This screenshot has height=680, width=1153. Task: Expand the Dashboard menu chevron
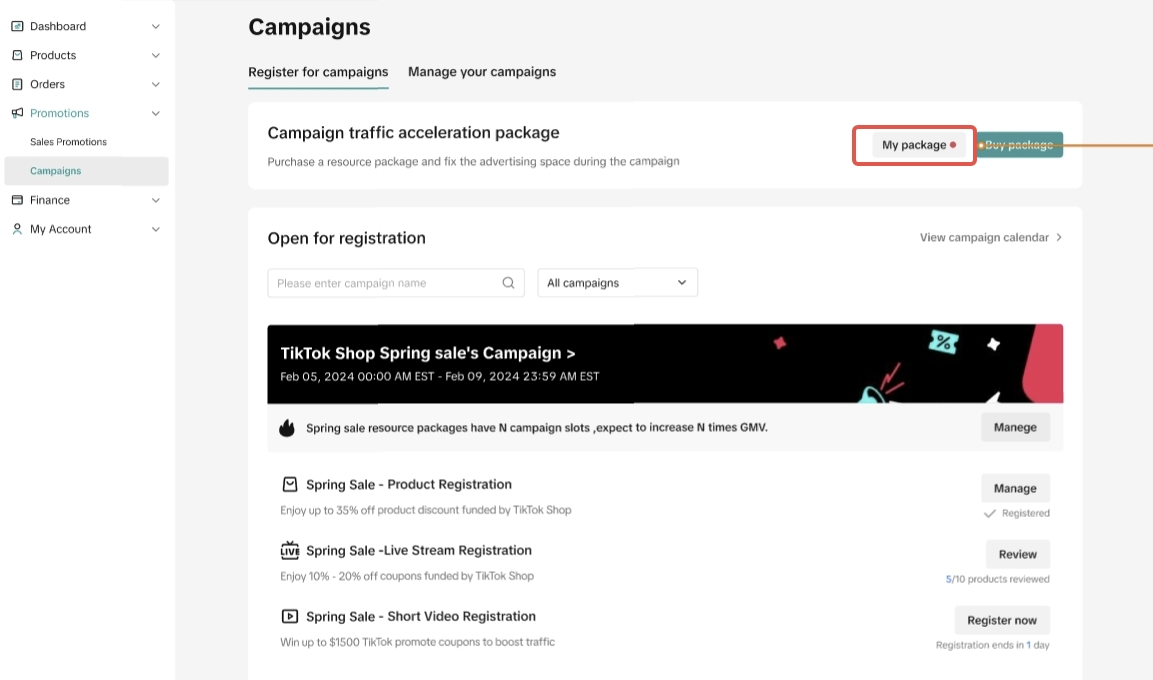(x=155, y=26)
